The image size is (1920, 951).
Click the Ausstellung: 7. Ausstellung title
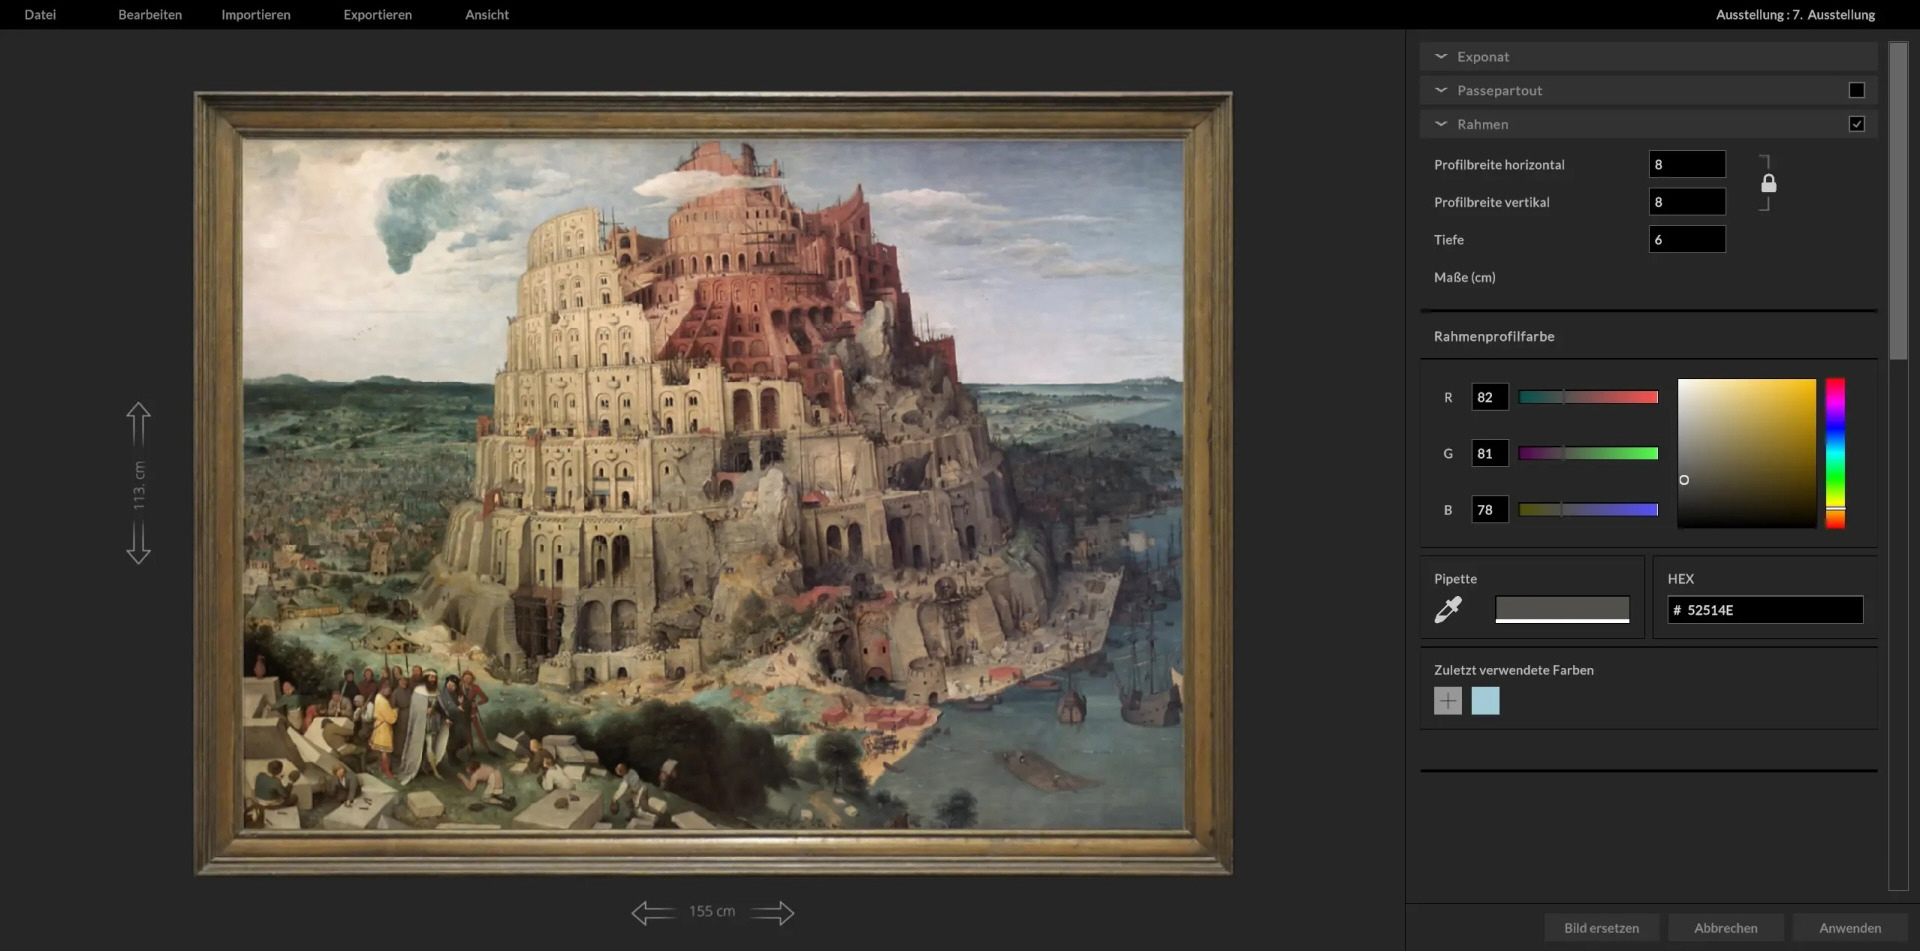(x=1795, y=15)
